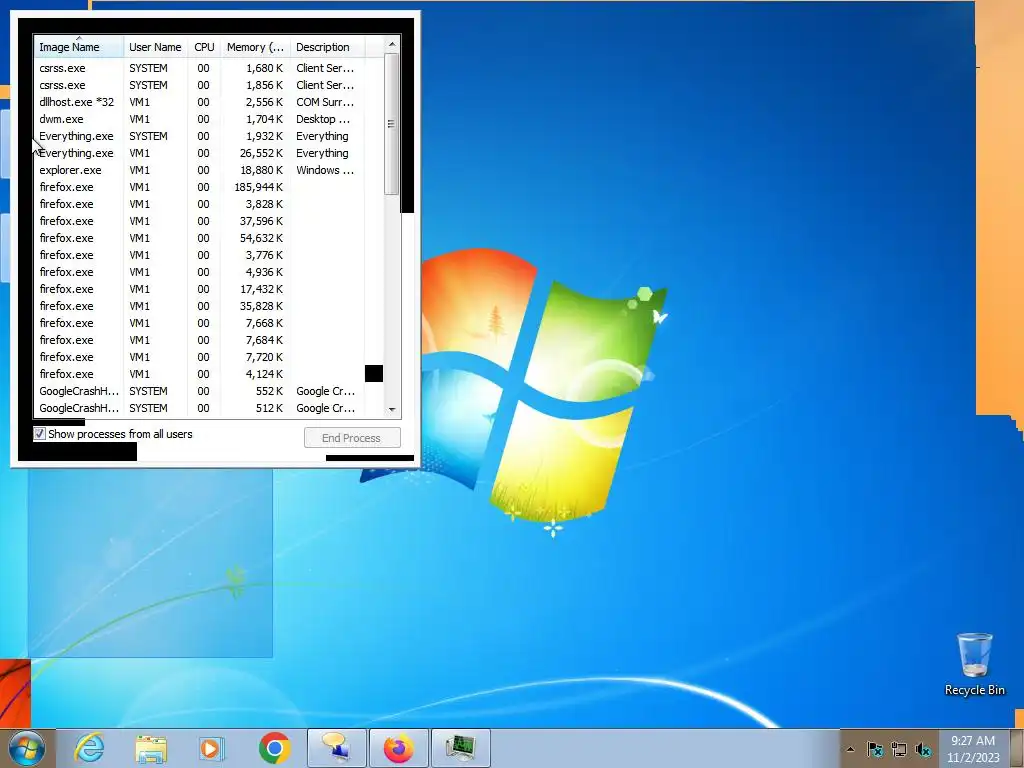Select the dllhost.exe *32 process
Screen dimensions: 1024x768
199,102
